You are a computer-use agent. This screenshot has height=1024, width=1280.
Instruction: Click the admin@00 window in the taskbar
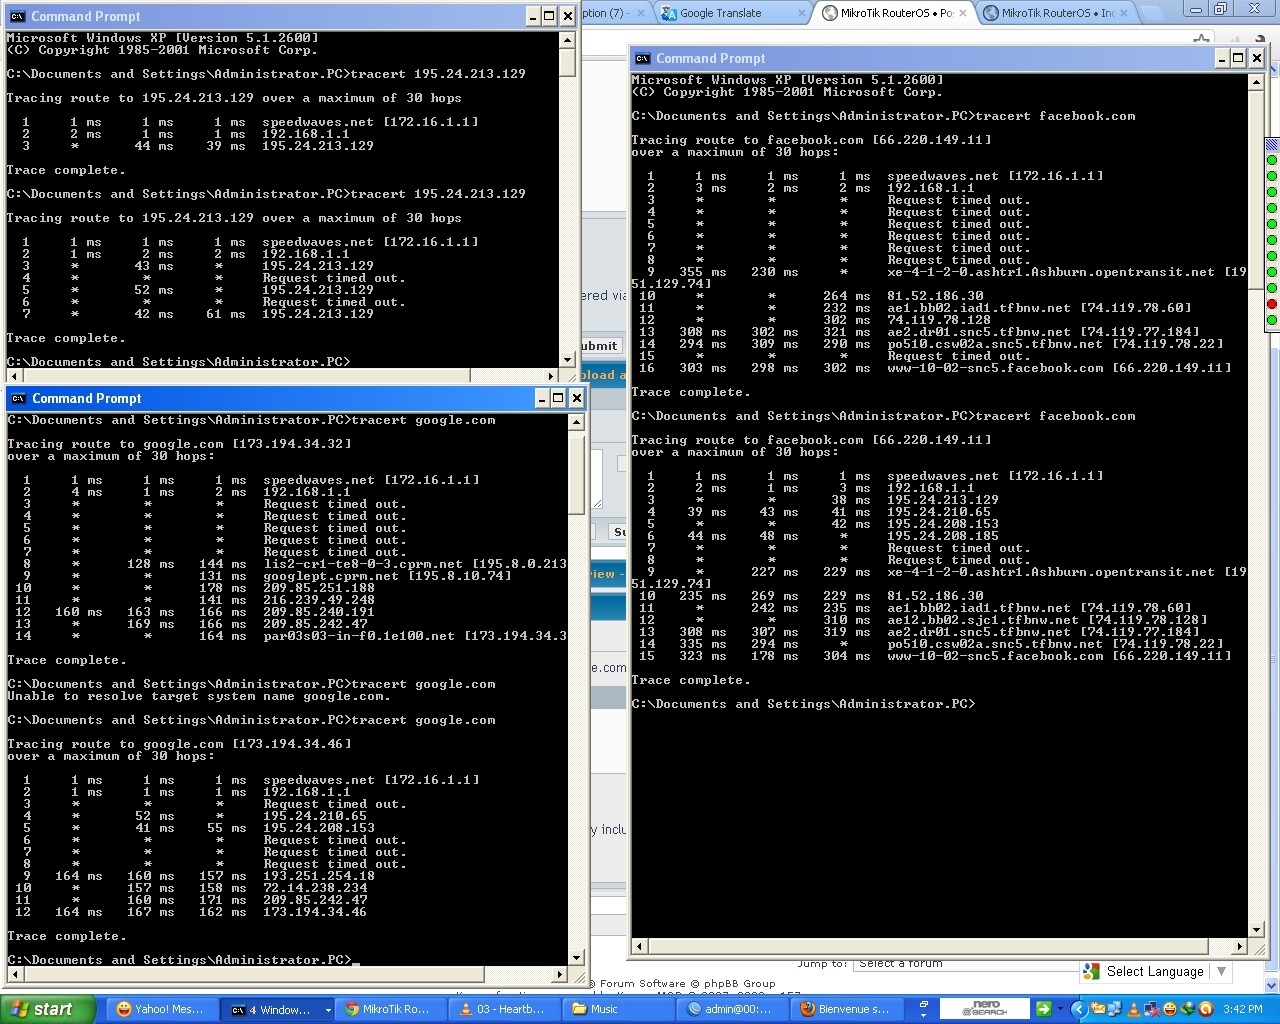(x=732, y=1008)
